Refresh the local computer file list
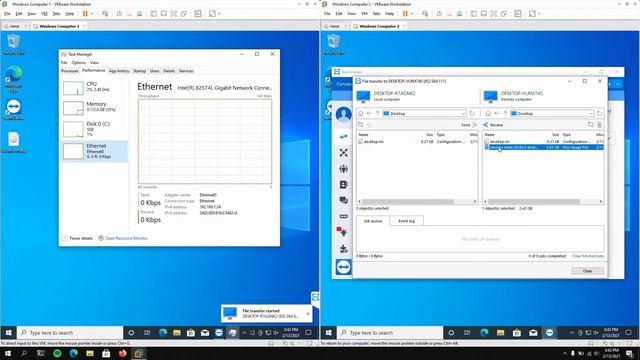 (472, 113)
